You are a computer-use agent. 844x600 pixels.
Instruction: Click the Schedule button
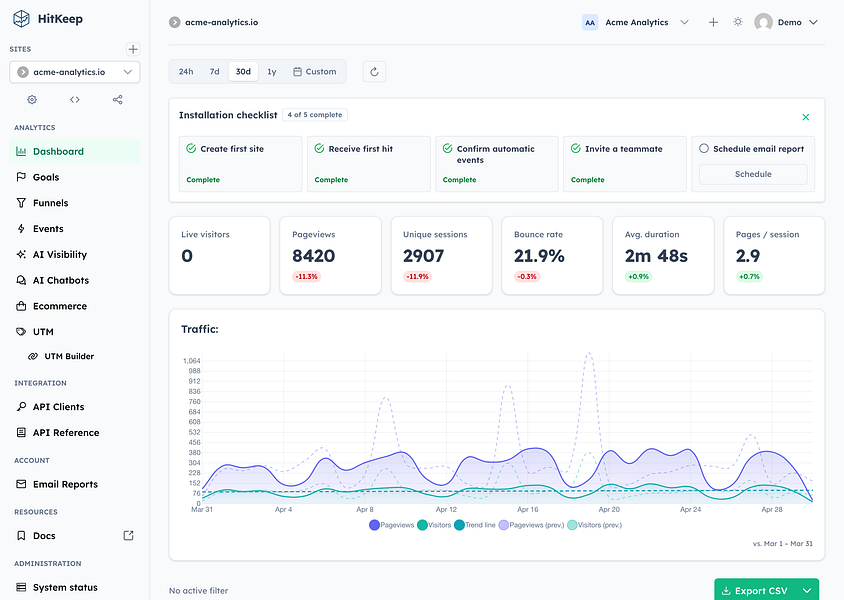[753, 174]
